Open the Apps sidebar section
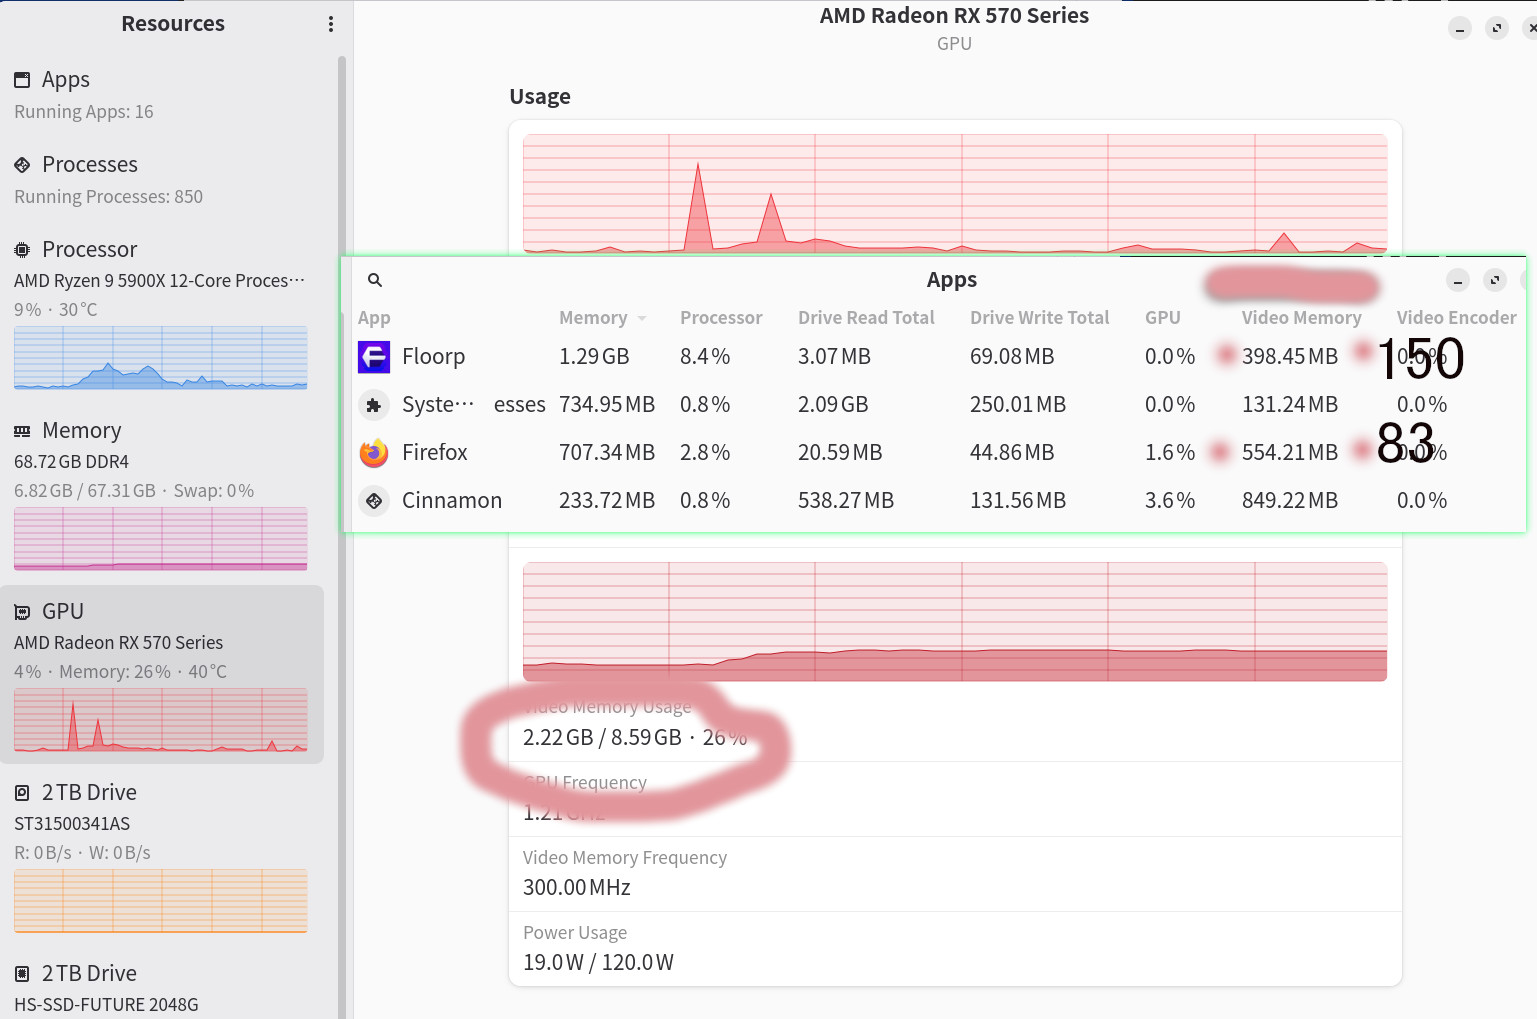 160,95
